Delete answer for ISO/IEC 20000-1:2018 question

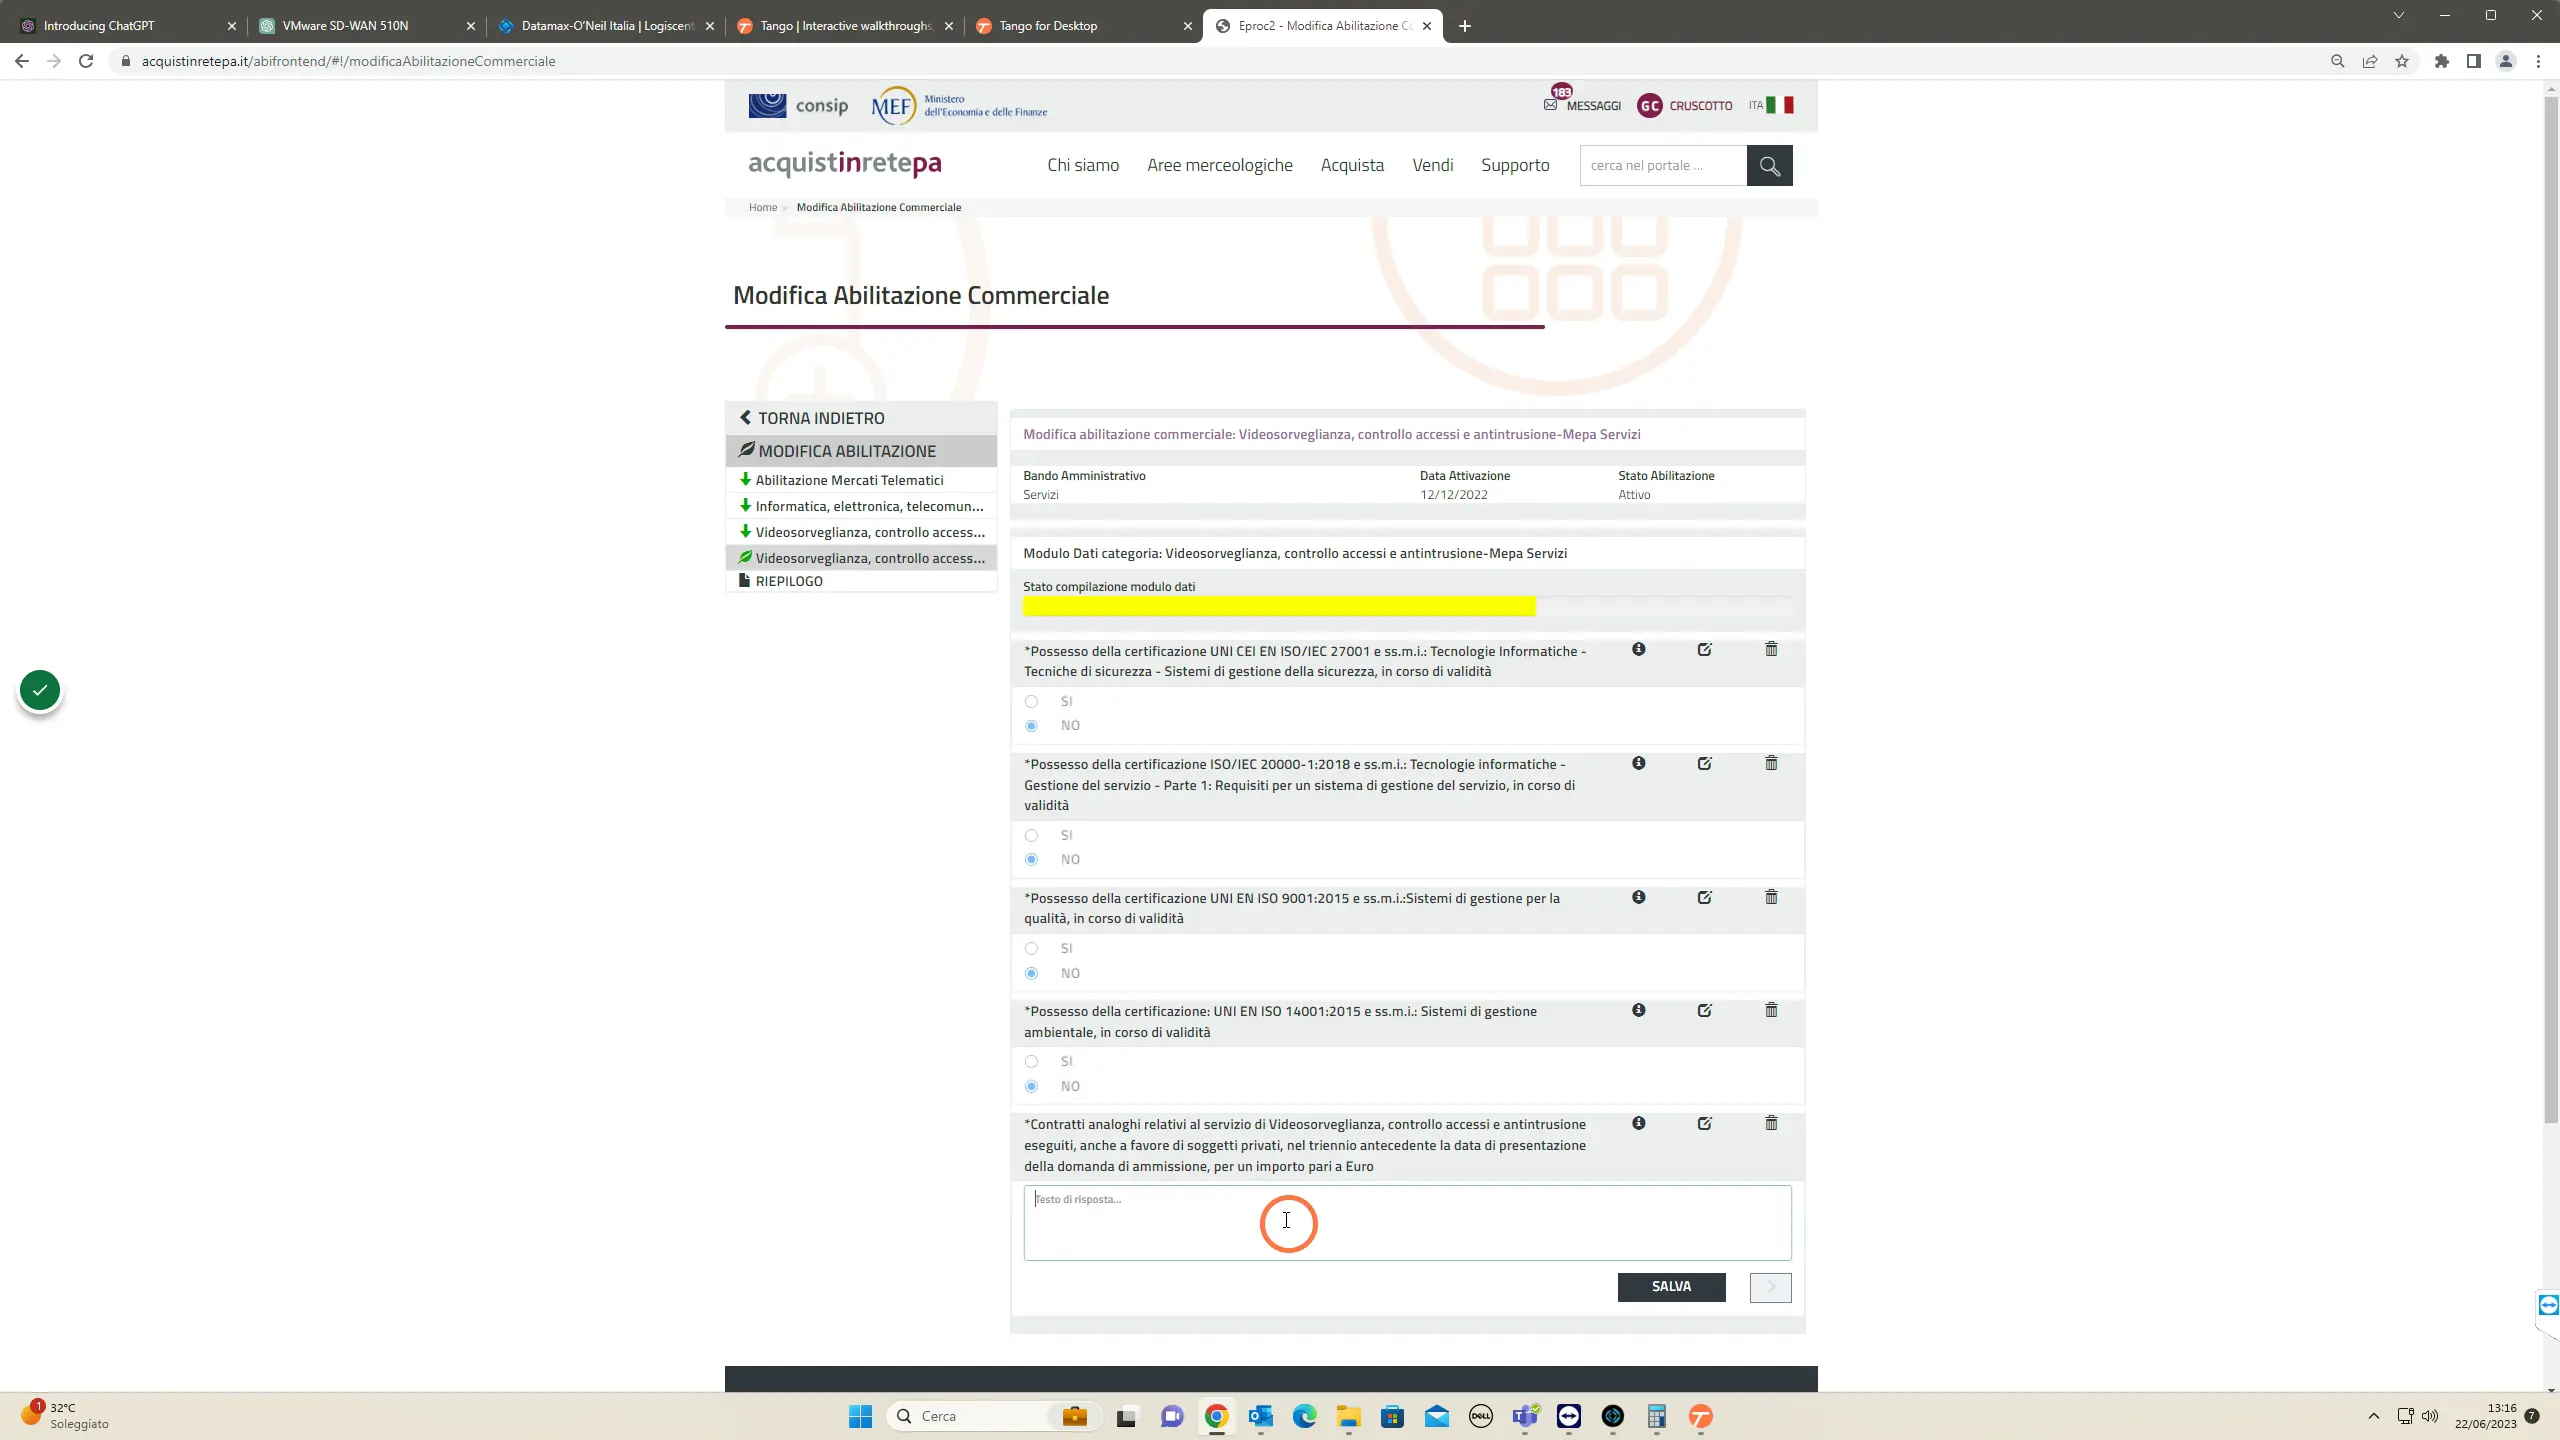1771,763
